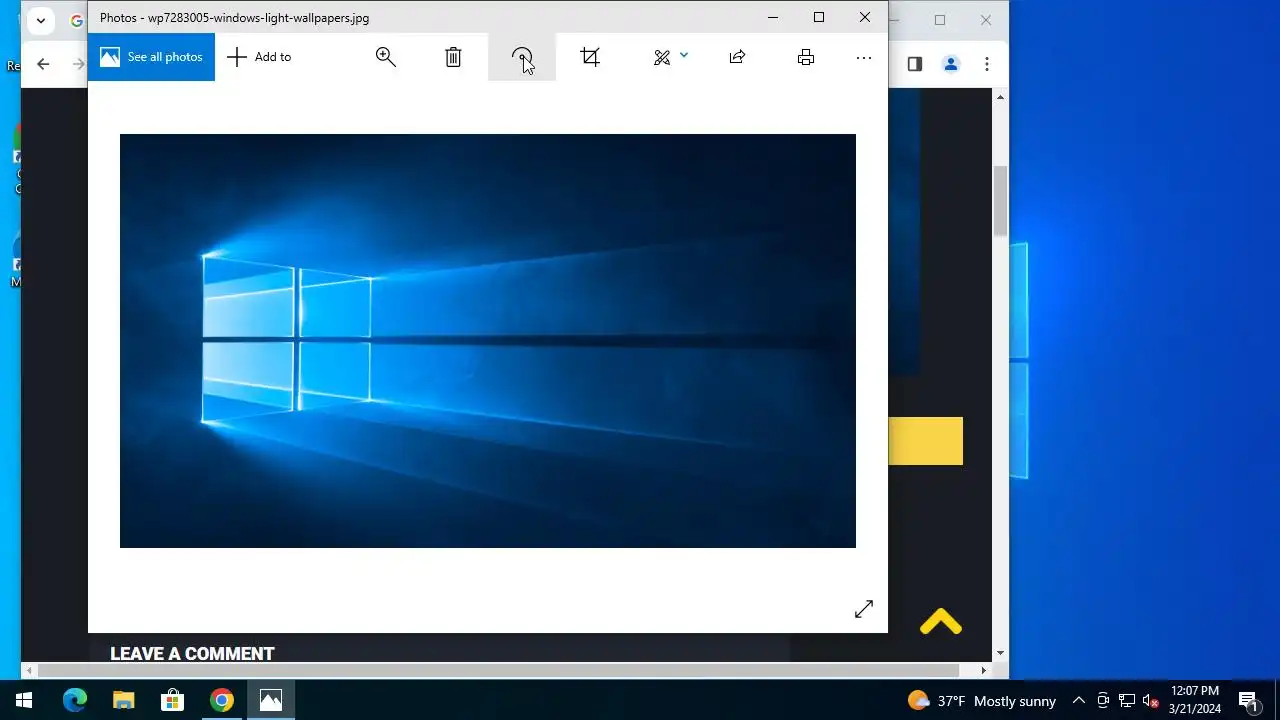Screen dimensions: 1280x720
Task: Open Chrome tab search dropdown arrow
Action: (40, 20)
